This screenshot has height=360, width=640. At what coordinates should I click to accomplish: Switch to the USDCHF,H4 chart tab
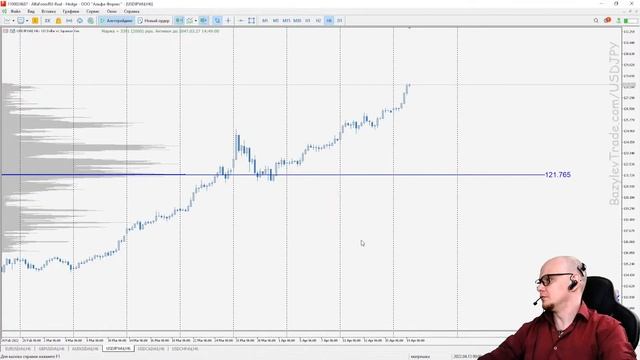[x=185, y=349]
